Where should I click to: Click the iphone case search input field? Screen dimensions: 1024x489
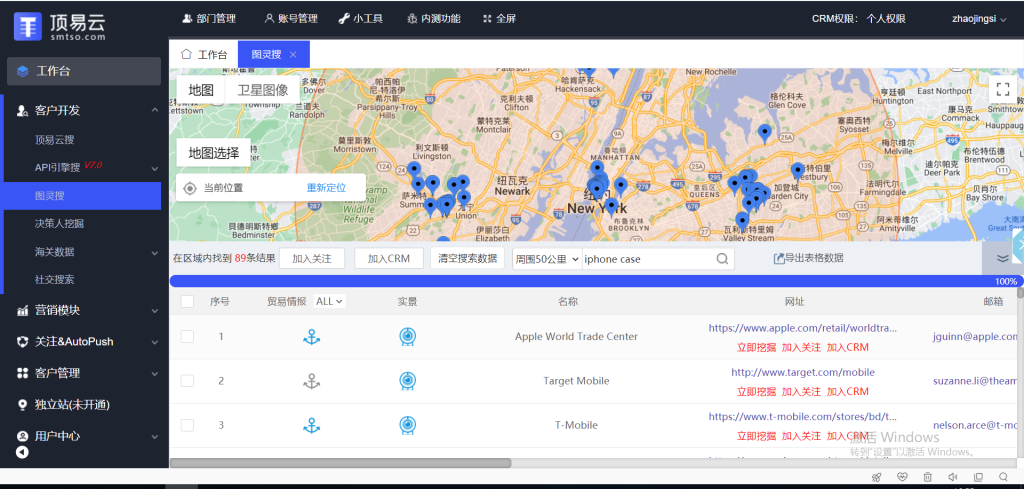tap(648, 259)
